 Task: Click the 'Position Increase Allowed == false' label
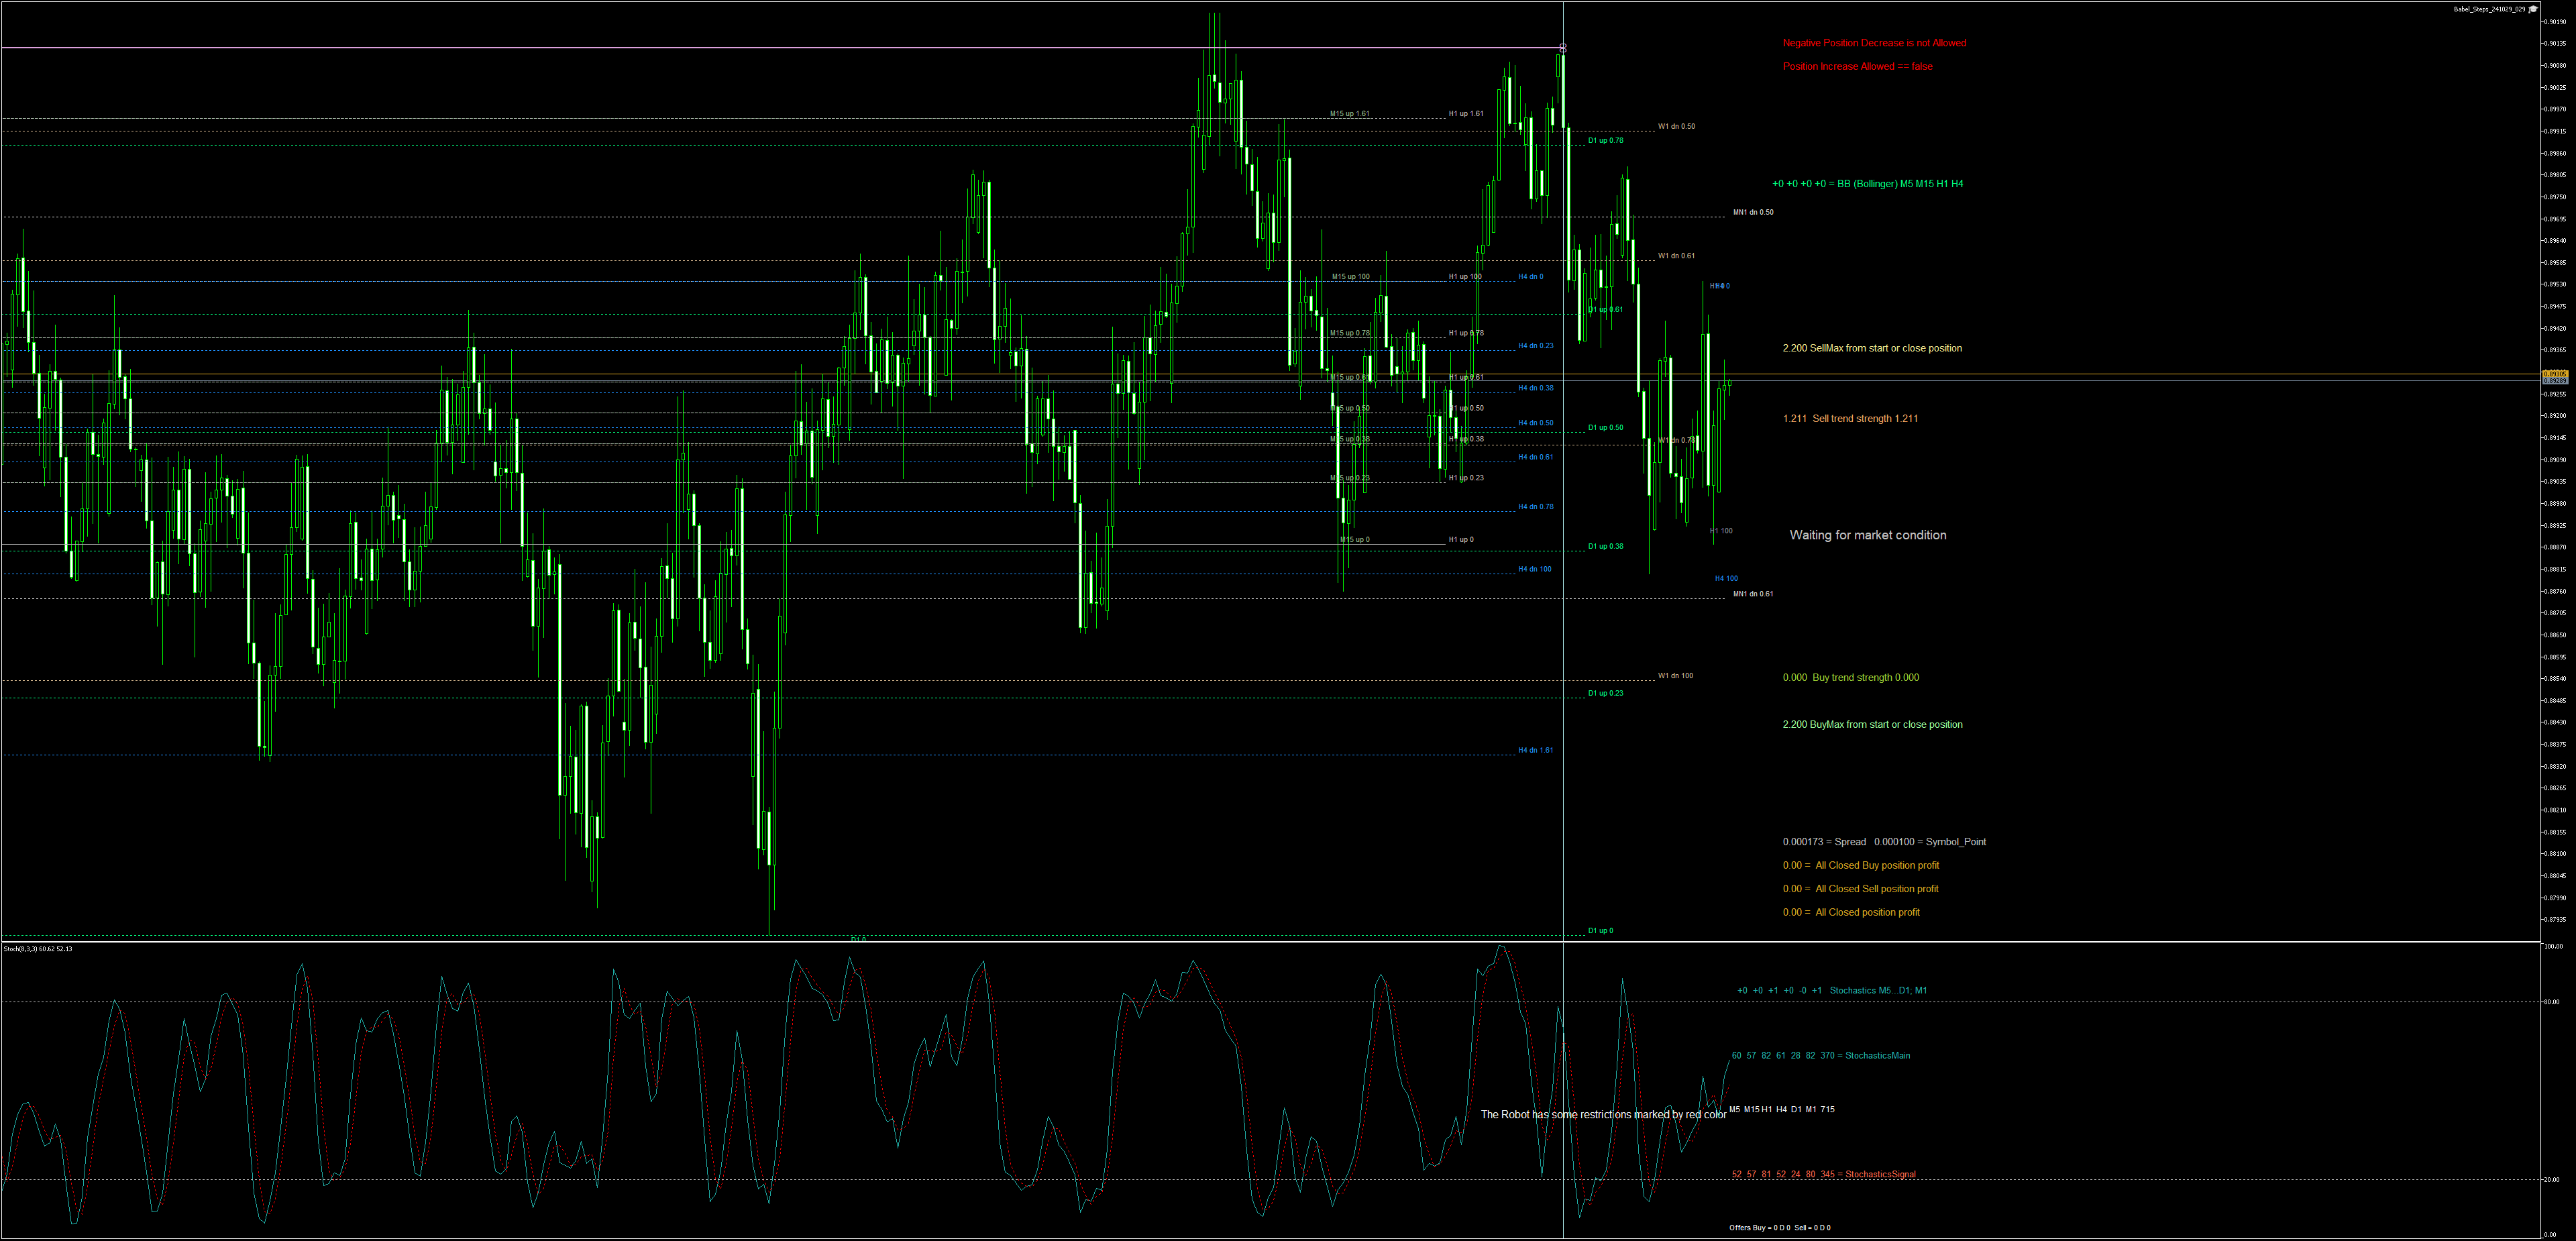(x=1857, y=66)
